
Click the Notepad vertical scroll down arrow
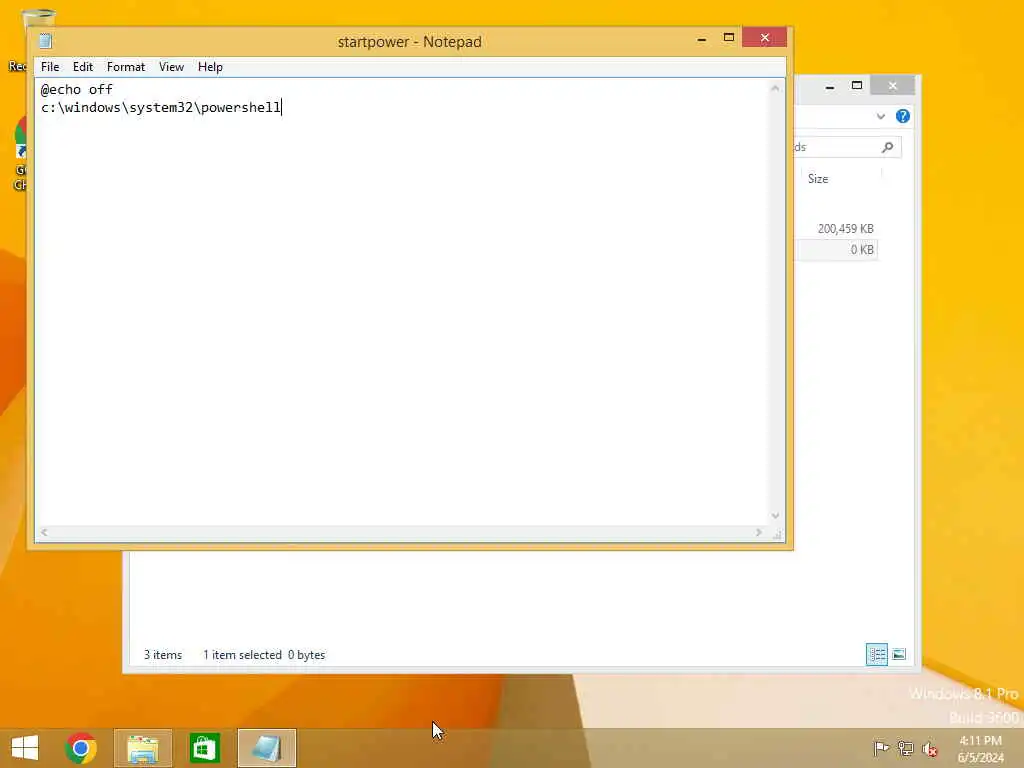tap(775, 515)
